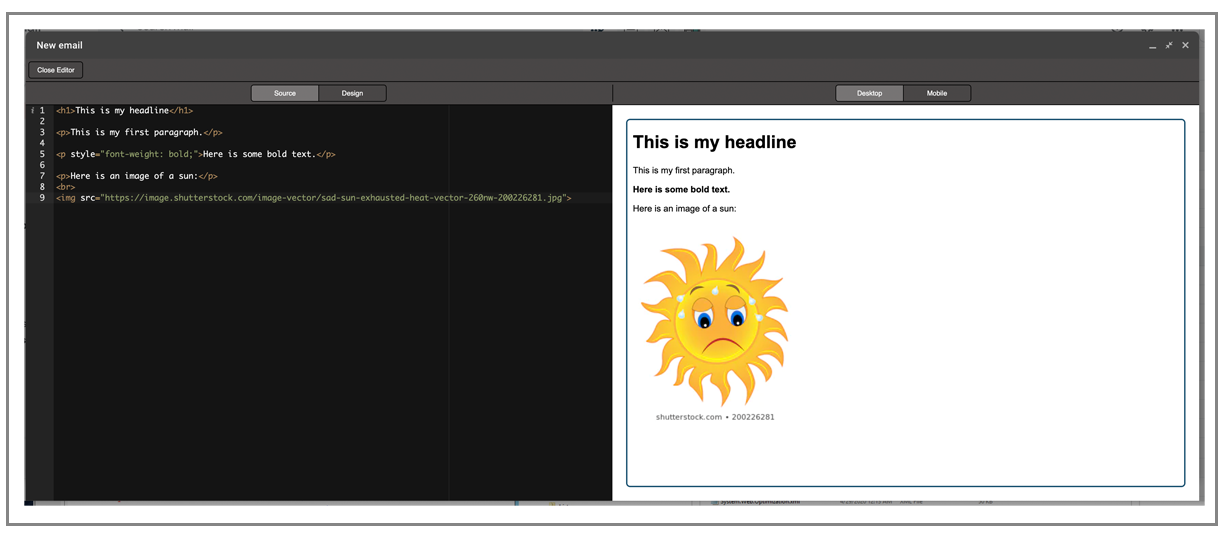
Task: Select the Desktop preview tab
Action: coord(869,93)
